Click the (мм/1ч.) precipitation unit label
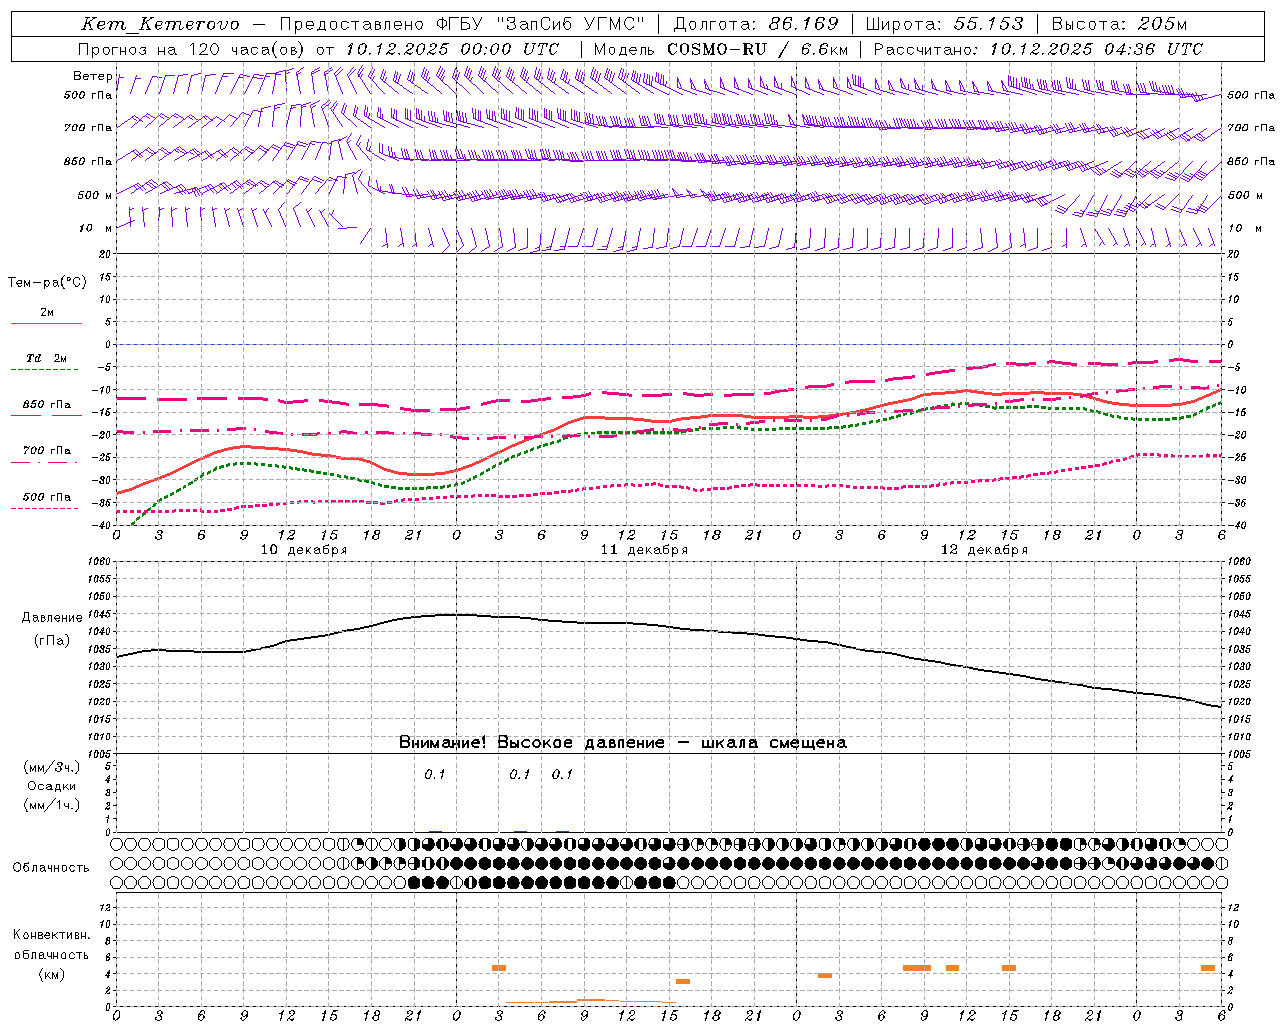The image size is (1280, 1024). point(51,805)
